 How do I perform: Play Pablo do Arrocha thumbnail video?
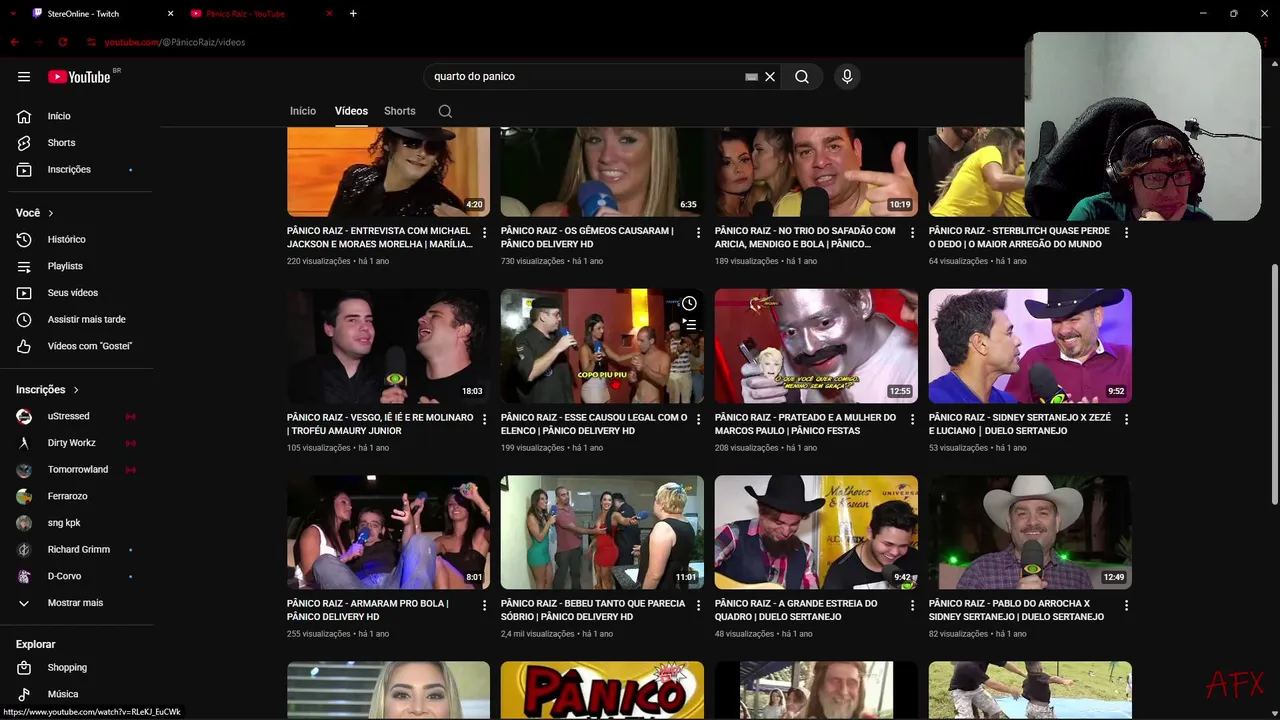(1030, 532)
